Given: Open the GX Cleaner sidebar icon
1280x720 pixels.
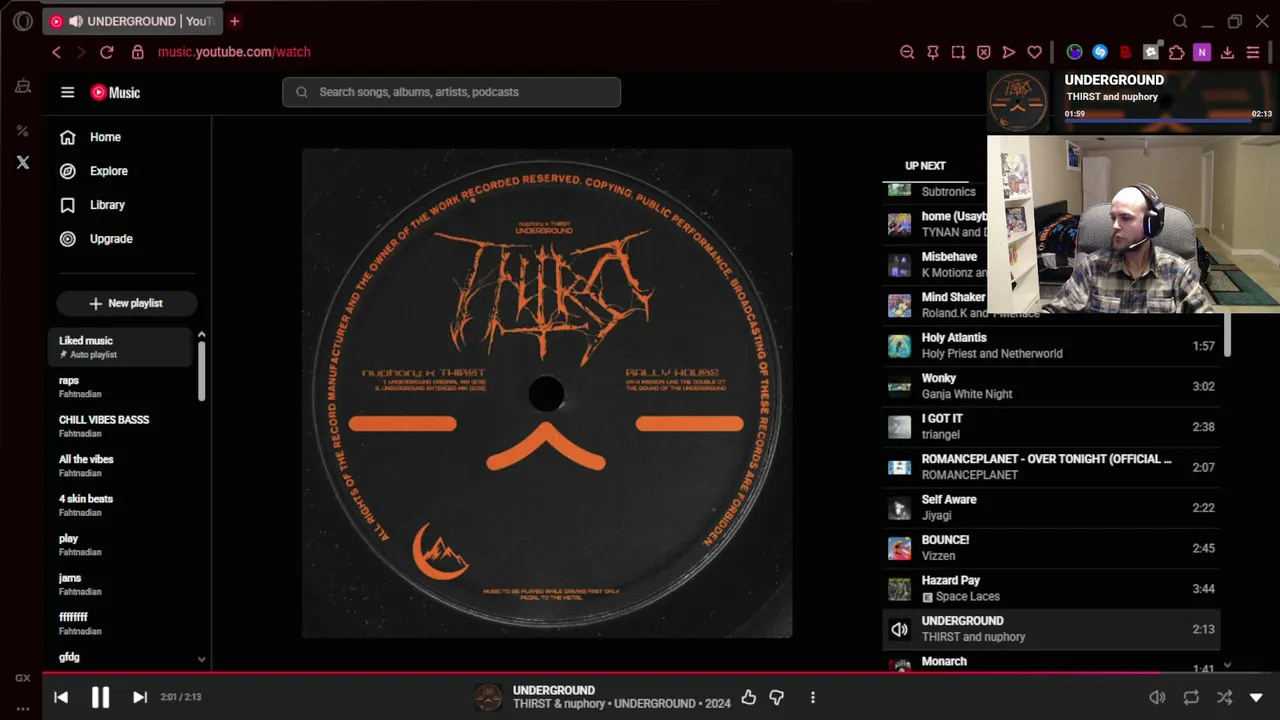Looking at the screenshot, I should [x=23, y=87].
